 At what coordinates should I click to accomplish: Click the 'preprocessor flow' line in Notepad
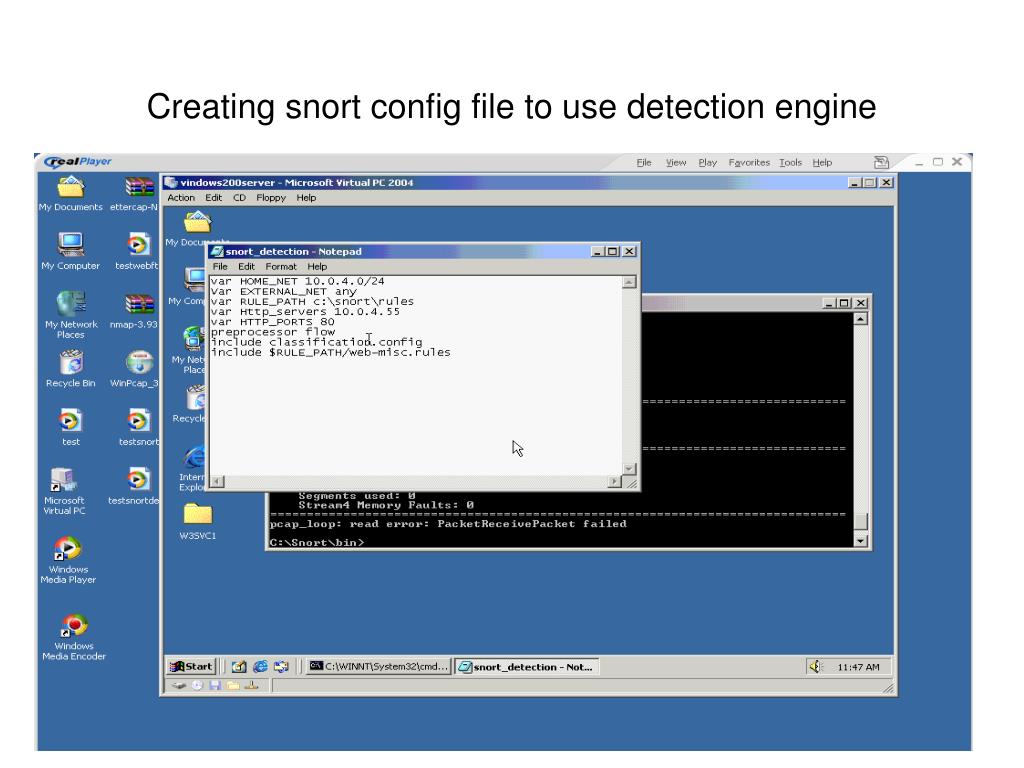coord(272,332)
